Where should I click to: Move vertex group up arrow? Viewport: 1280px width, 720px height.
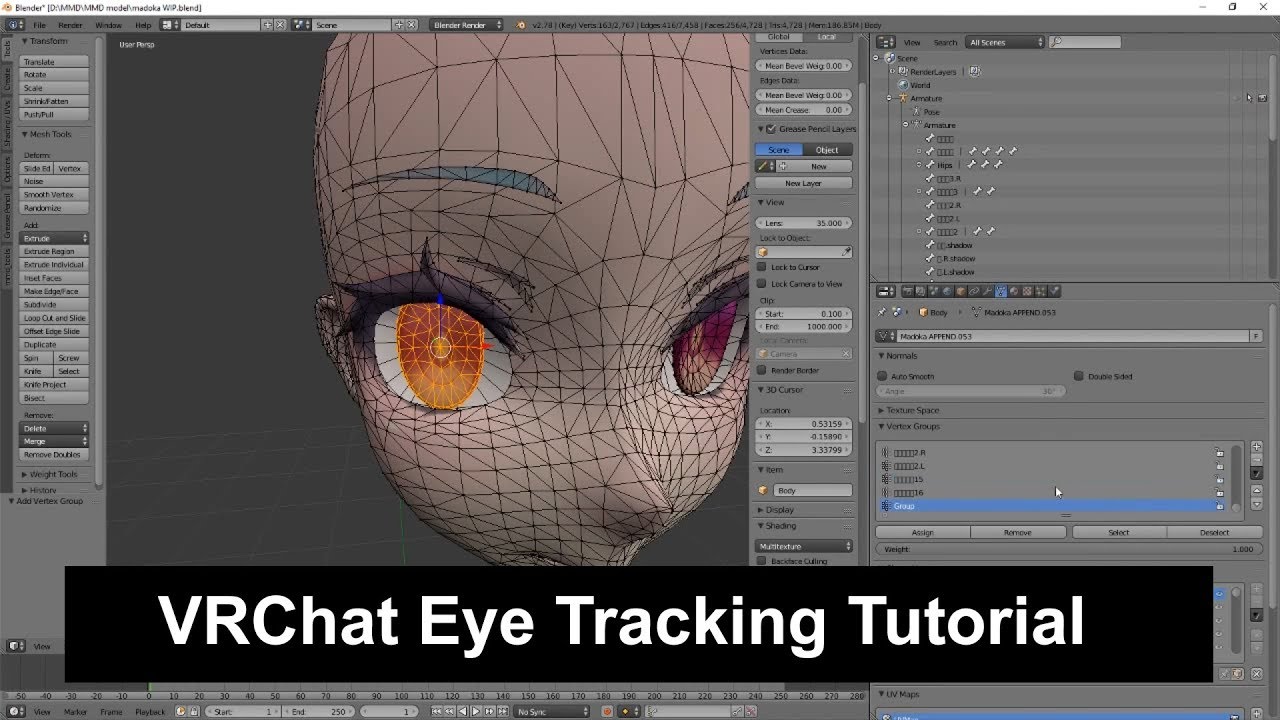1257,491
